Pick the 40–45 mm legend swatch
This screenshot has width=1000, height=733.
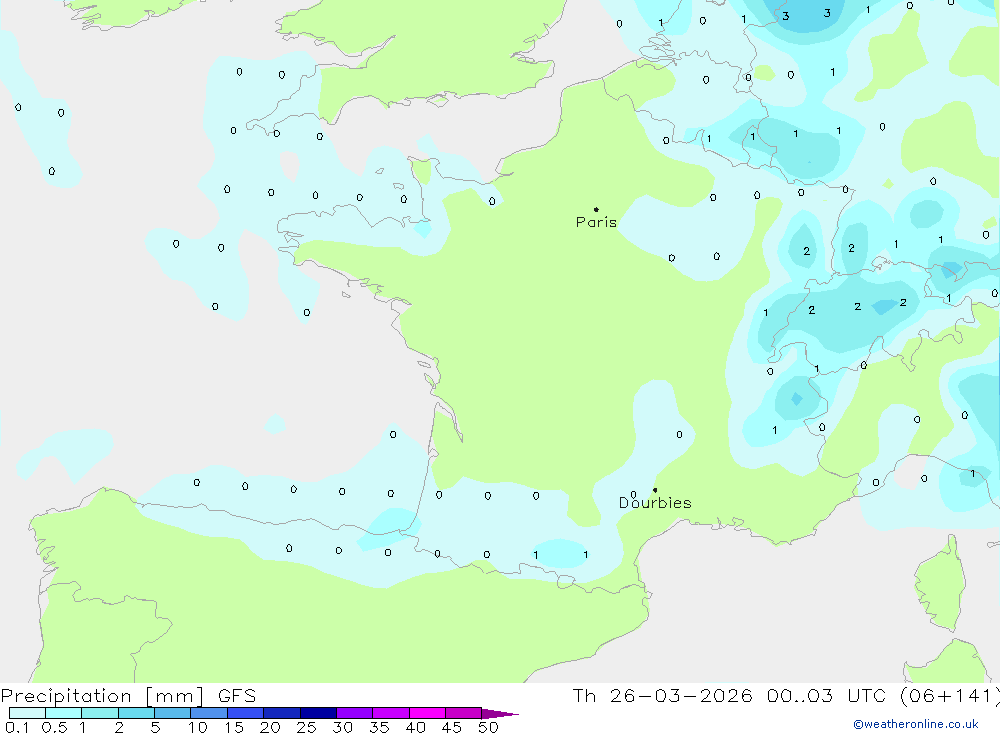coord(427,713)
